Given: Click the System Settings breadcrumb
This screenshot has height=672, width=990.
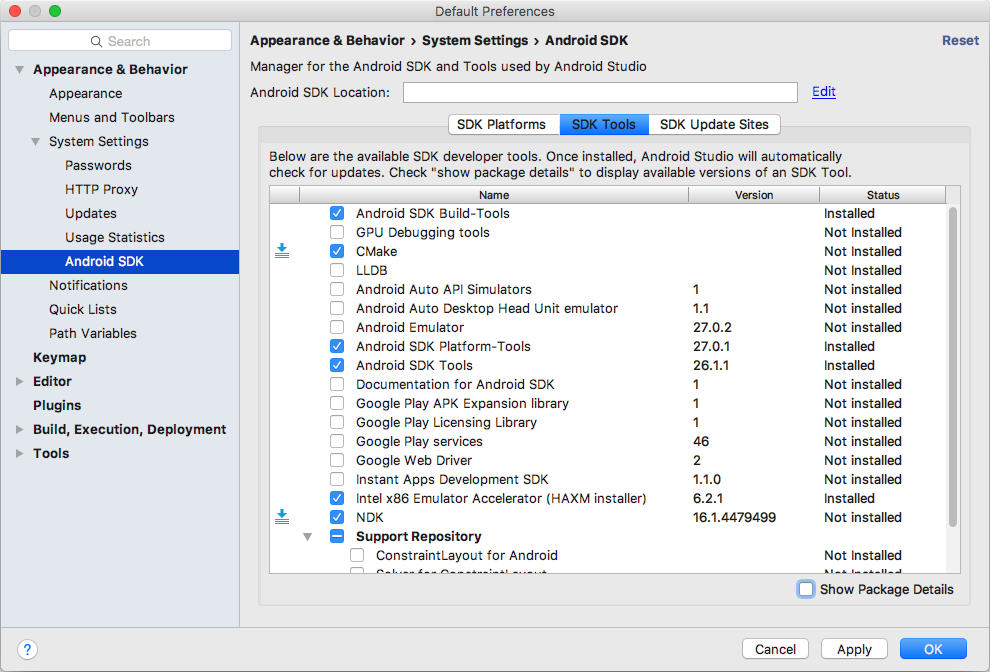Looking at the screenshot, I should coord(475,40).
